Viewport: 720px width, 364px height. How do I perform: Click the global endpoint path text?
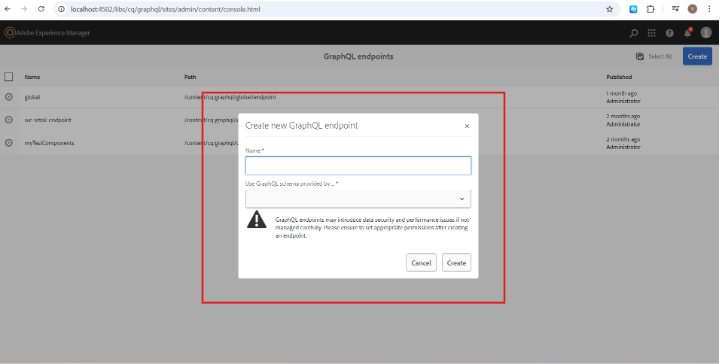[x=230, y=97]
